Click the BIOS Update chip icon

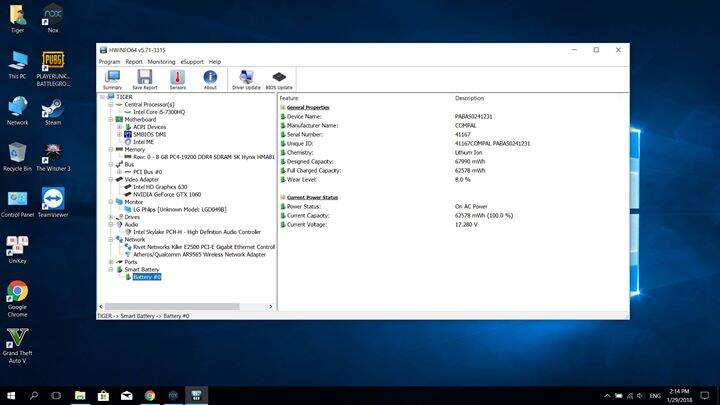278,79
